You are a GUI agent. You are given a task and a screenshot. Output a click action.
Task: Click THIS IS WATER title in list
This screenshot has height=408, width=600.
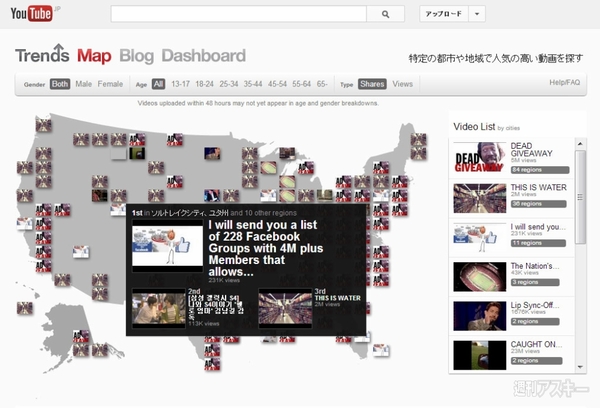(538, 188)
